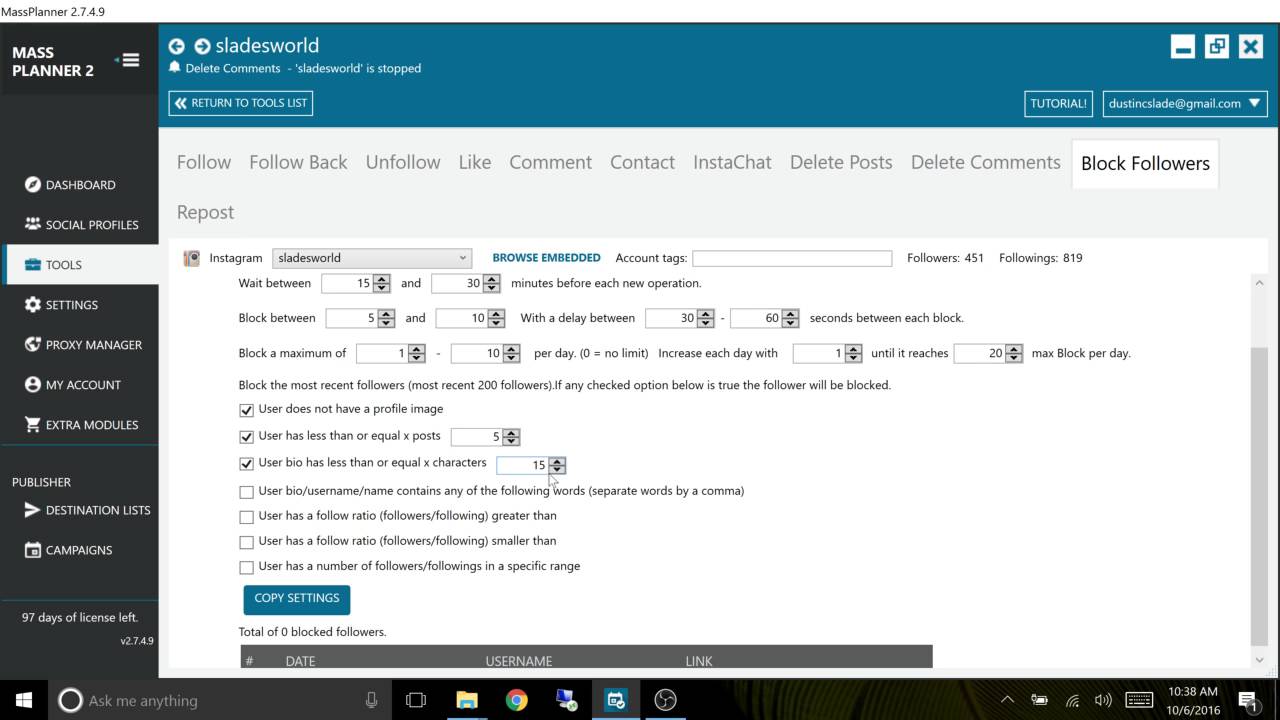The height and width of the screenshot is (720, 1280).
Task: Open the dustincslade@gmail.com account dropdown
Action: click(1185, 103)
